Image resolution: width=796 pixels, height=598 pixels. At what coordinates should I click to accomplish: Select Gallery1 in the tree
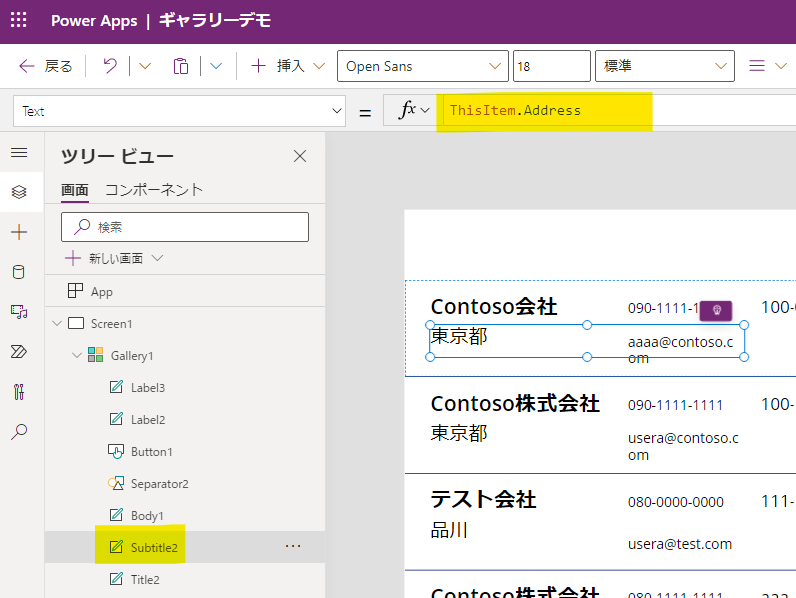click(131, 355)
